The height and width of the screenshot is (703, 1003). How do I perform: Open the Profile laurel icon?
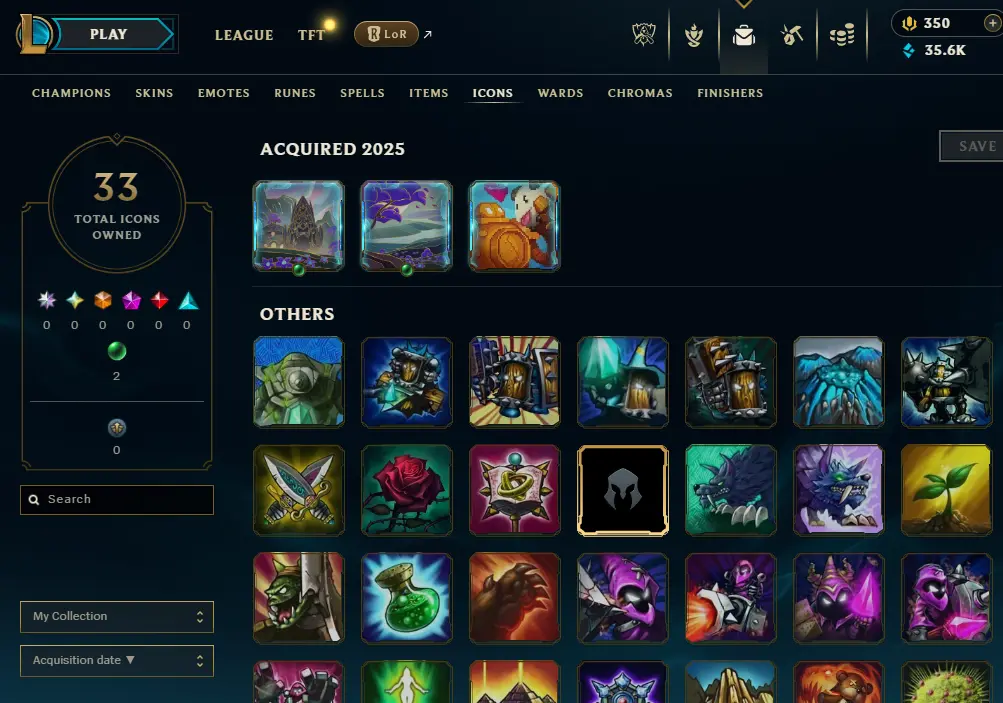click(x=693, y=35)
